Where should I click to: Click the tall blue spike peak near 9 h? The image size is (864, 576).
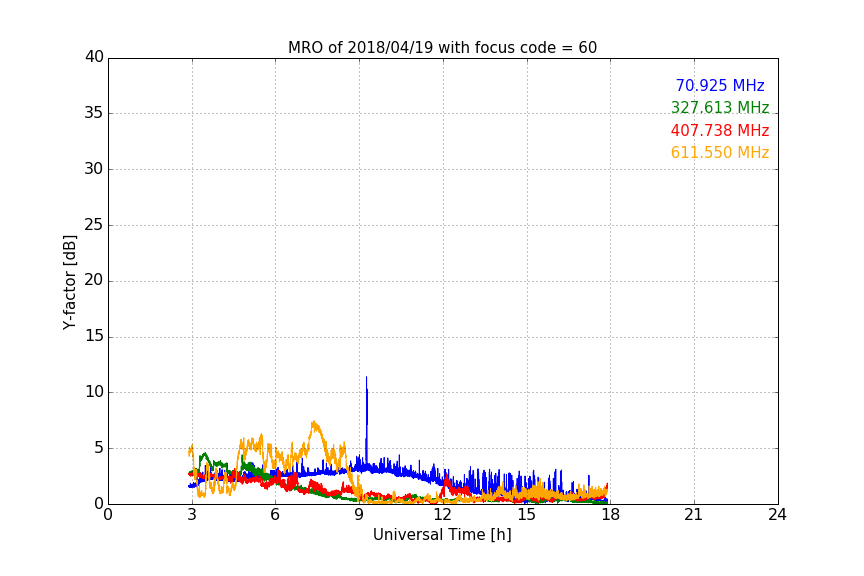[x=366, y=378]
